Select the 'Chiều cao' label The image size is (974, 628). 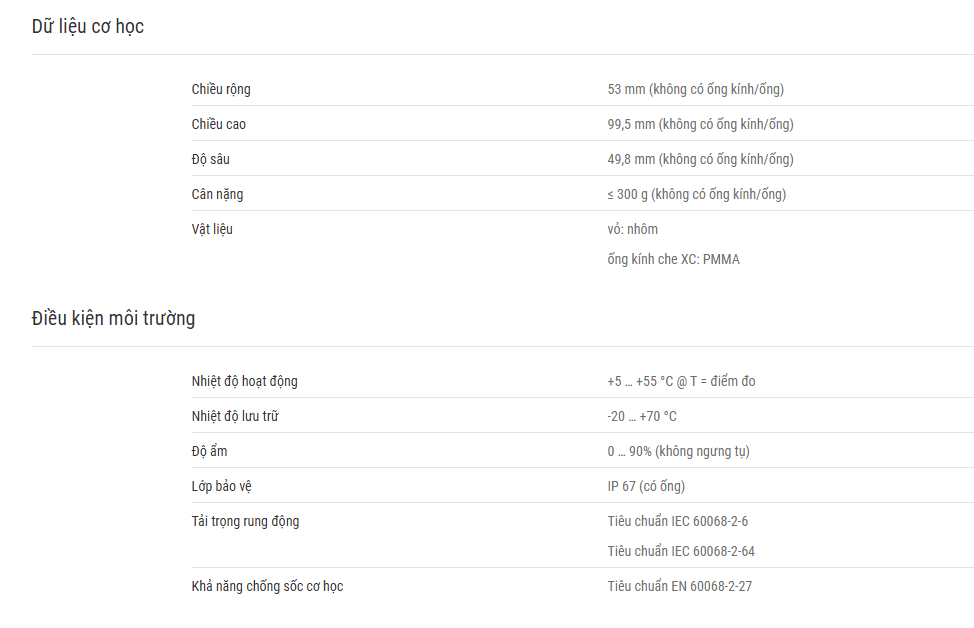point(219,124)
